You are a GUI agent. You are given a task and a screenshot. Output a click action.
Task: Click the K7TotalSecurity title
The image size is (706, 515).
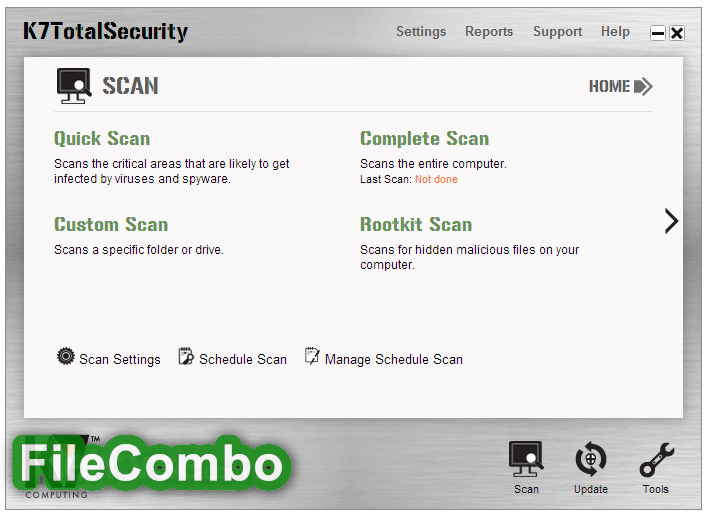coord(105,32)
